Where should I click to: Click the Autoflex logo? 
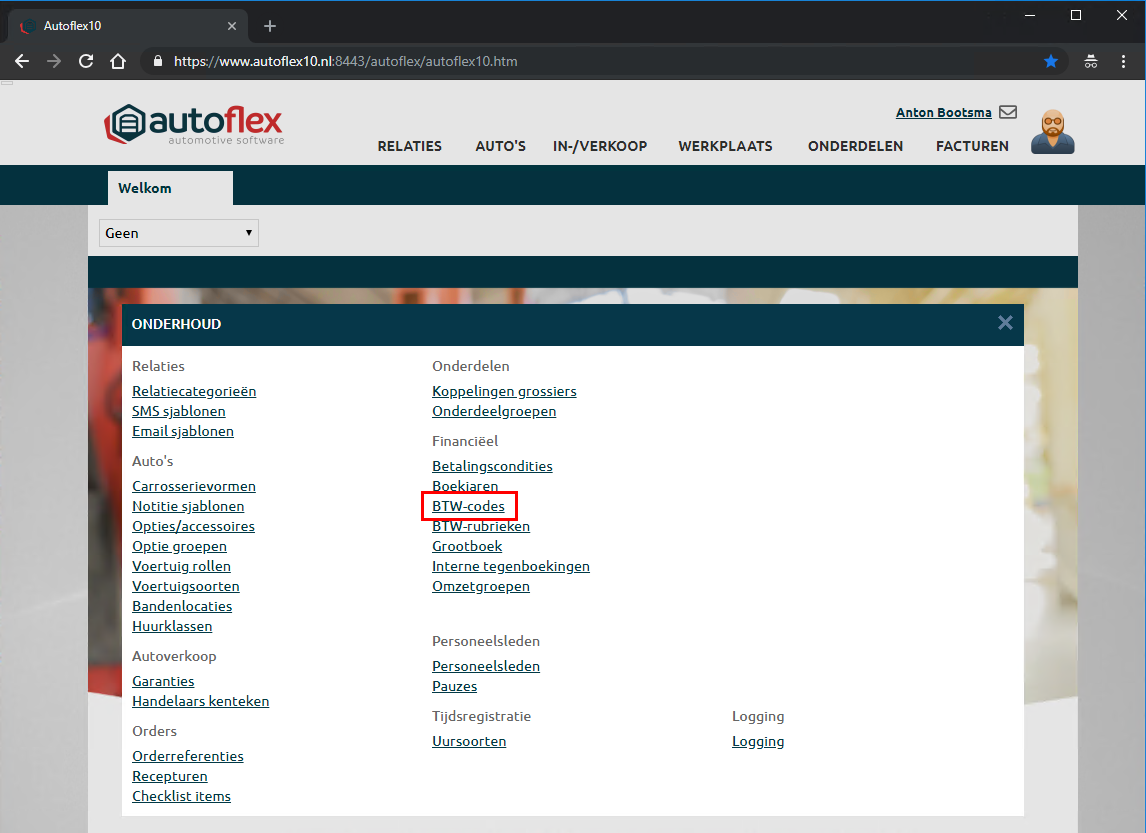pos(194,125)
